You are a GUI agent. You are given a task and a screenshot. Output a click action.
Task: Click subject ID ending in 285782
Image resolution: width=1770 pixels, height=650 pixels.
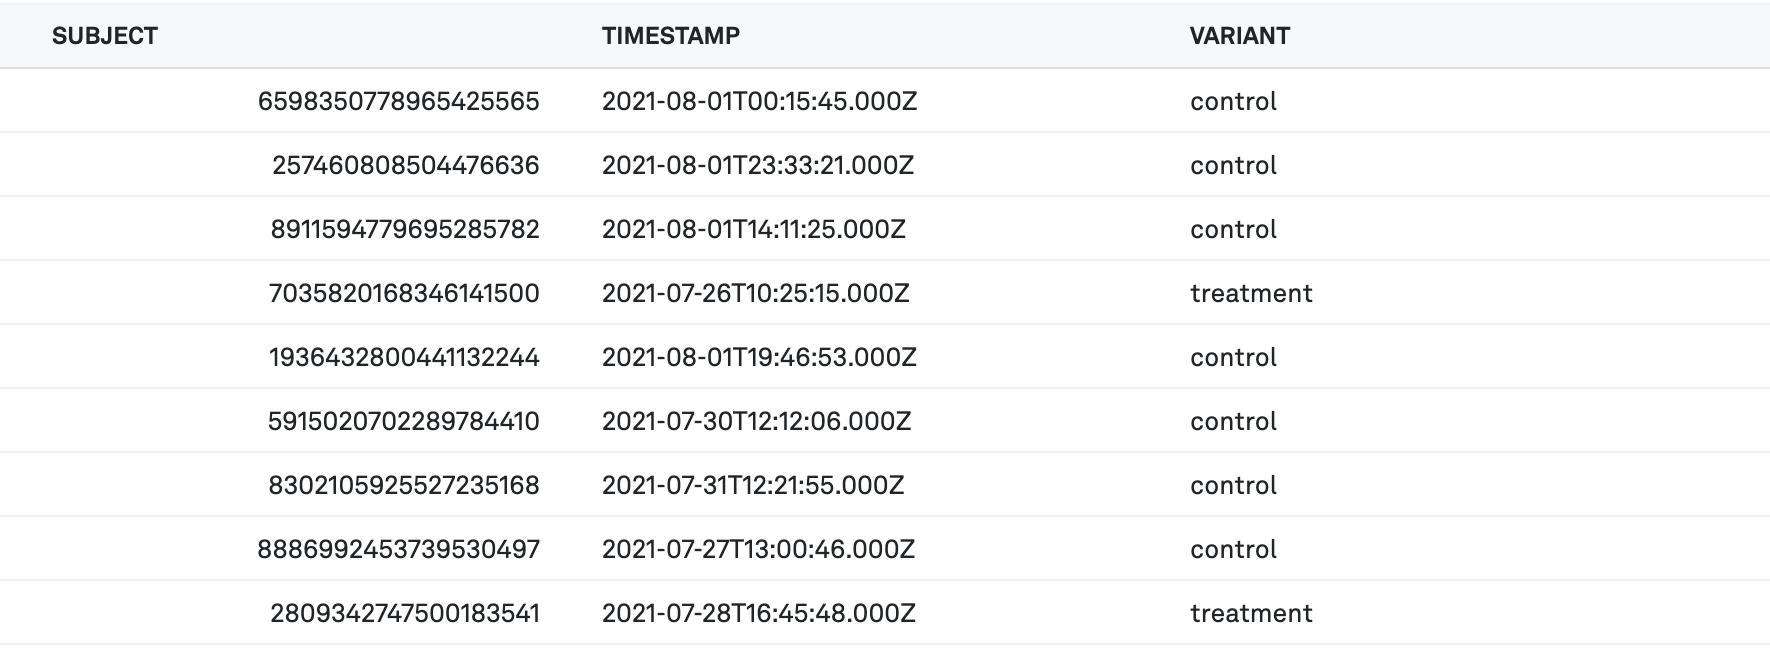(405, 229)
